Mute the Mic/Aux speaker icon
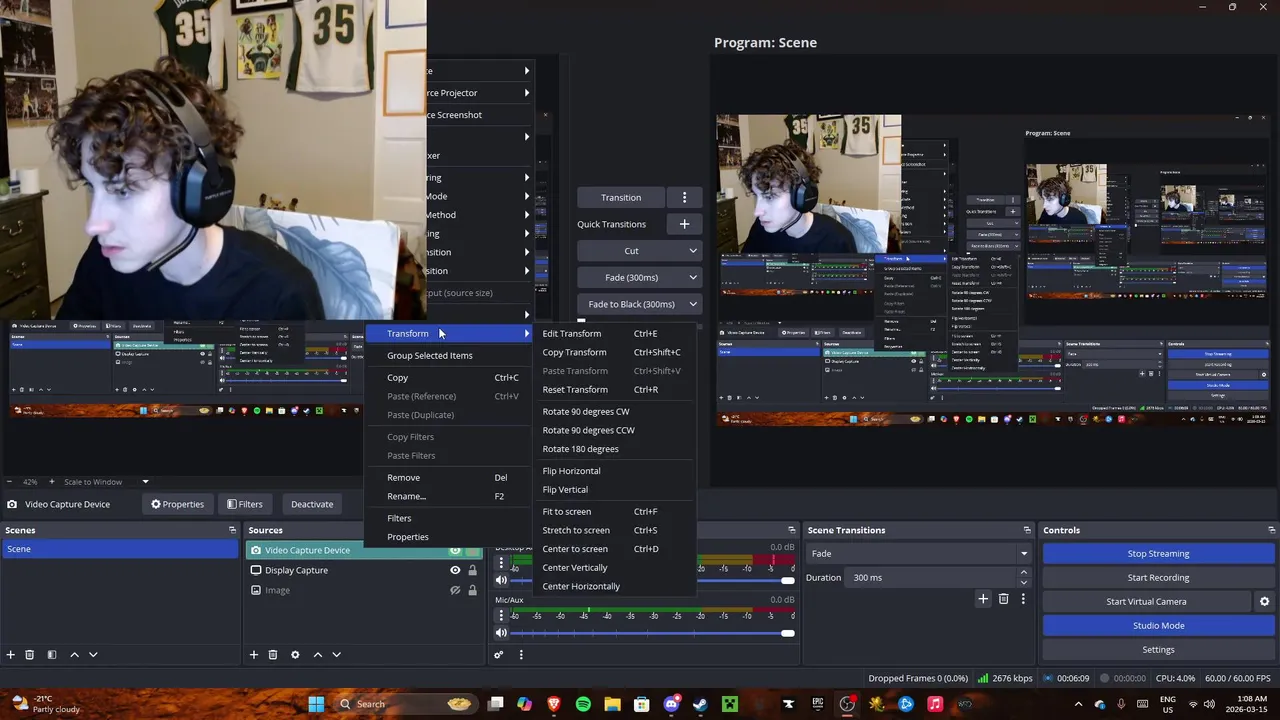This screenshot has width=1280, height=720. click(x=502, y=633)
